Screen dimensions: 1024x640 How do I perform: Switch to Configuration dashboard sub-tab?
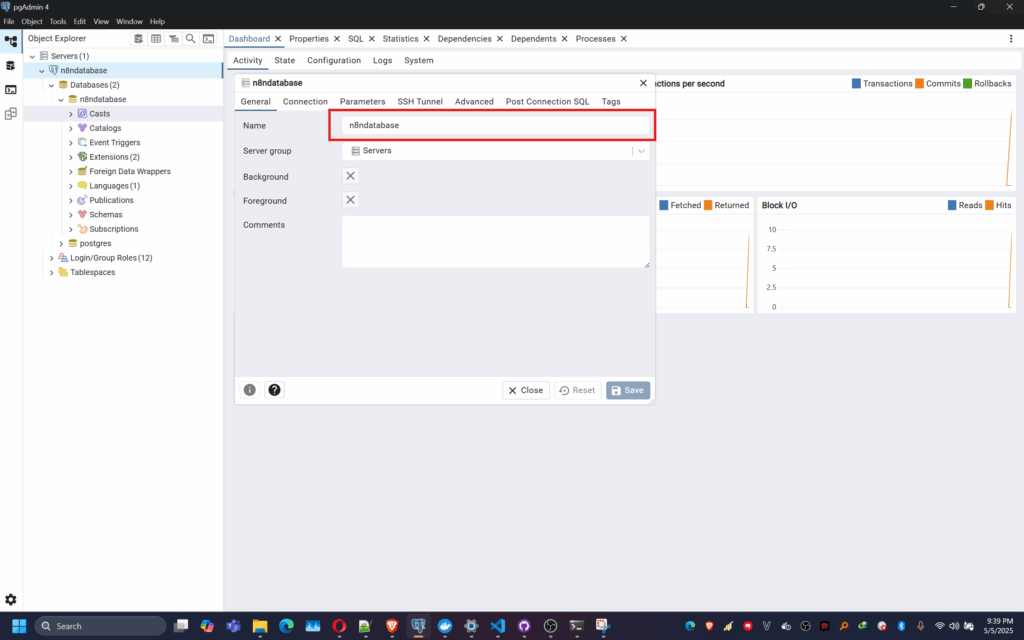pyautogui.click(x=334, y=60)
